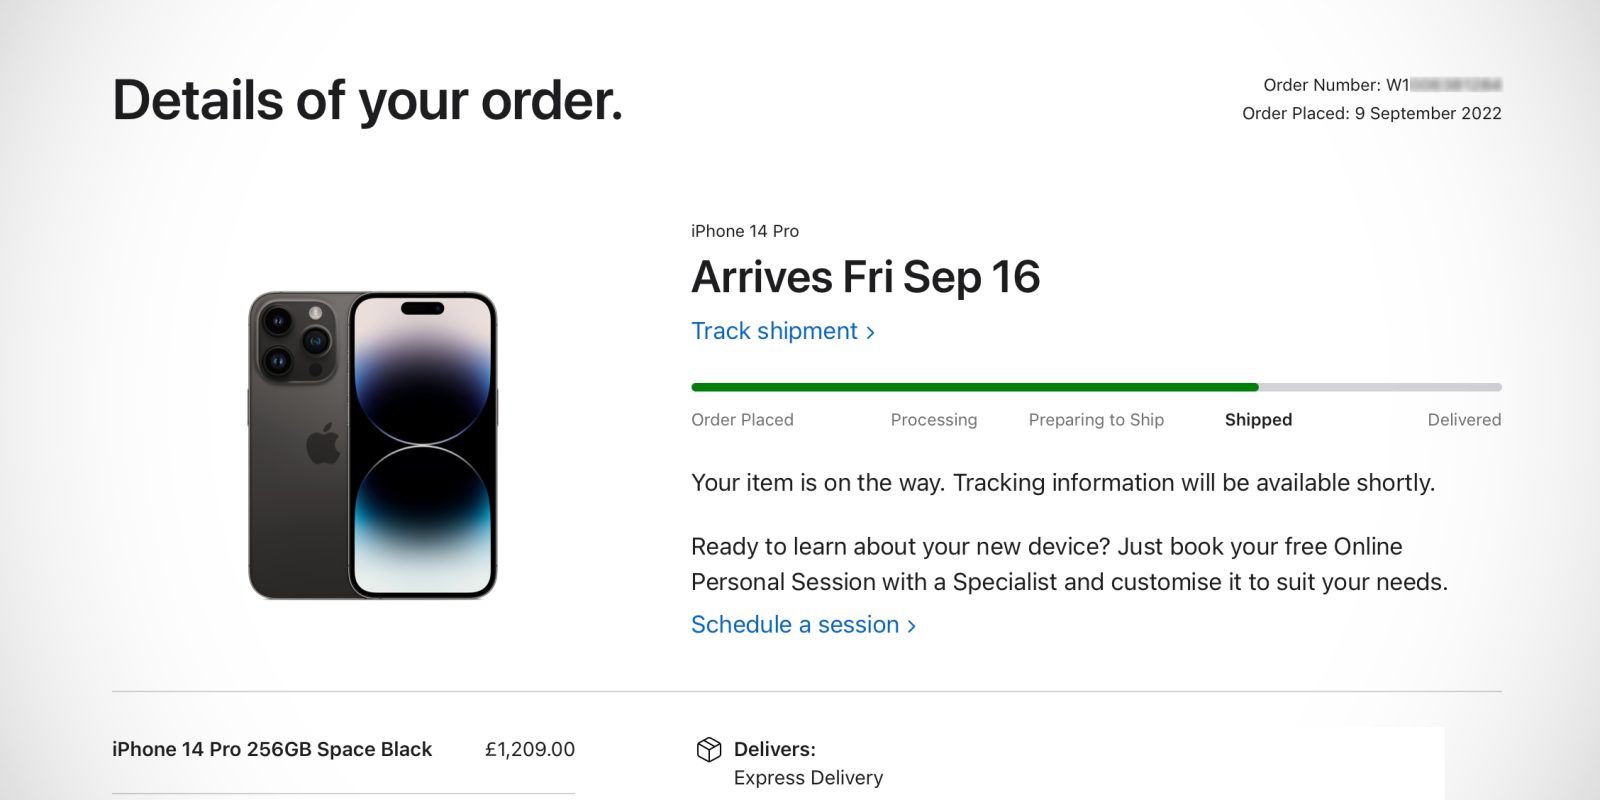Click the package delivery box icon
The width and height of the screenshot is (1600, 800).
[709, 748]
